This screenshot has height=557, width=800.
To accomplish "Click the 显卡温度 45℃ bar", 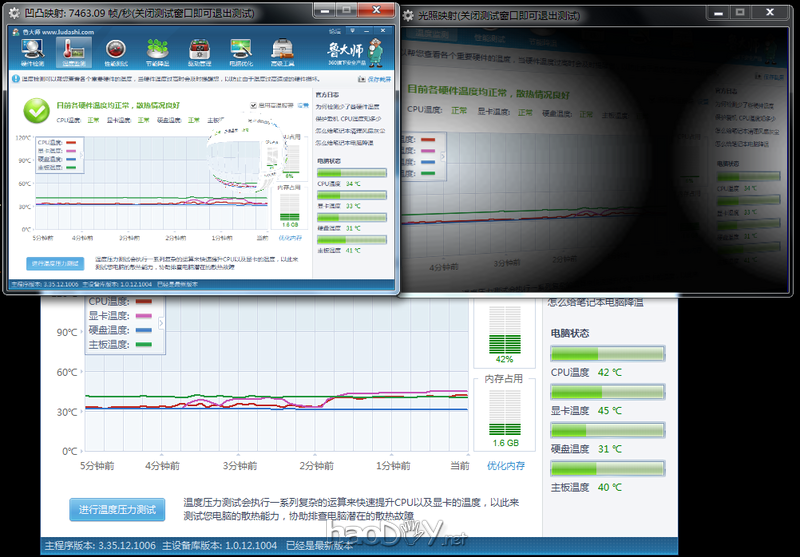I will [x=607, y=391].
